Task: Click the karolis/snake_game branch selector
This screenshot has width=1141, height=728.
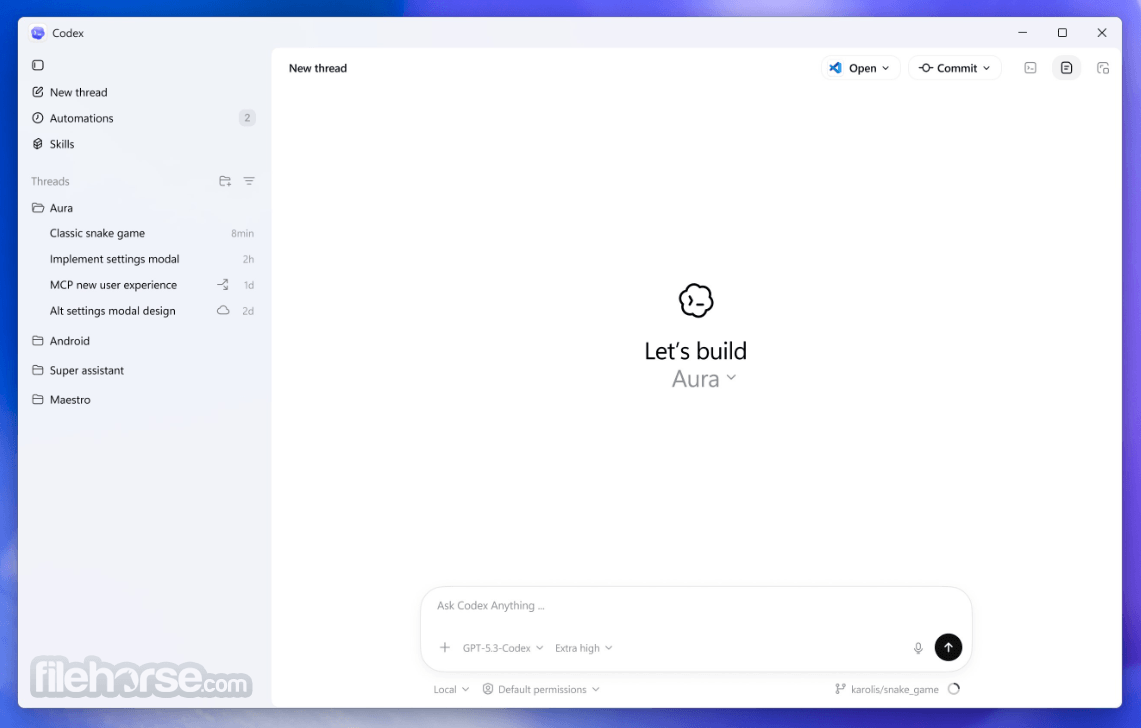Action: click(886, 689)
